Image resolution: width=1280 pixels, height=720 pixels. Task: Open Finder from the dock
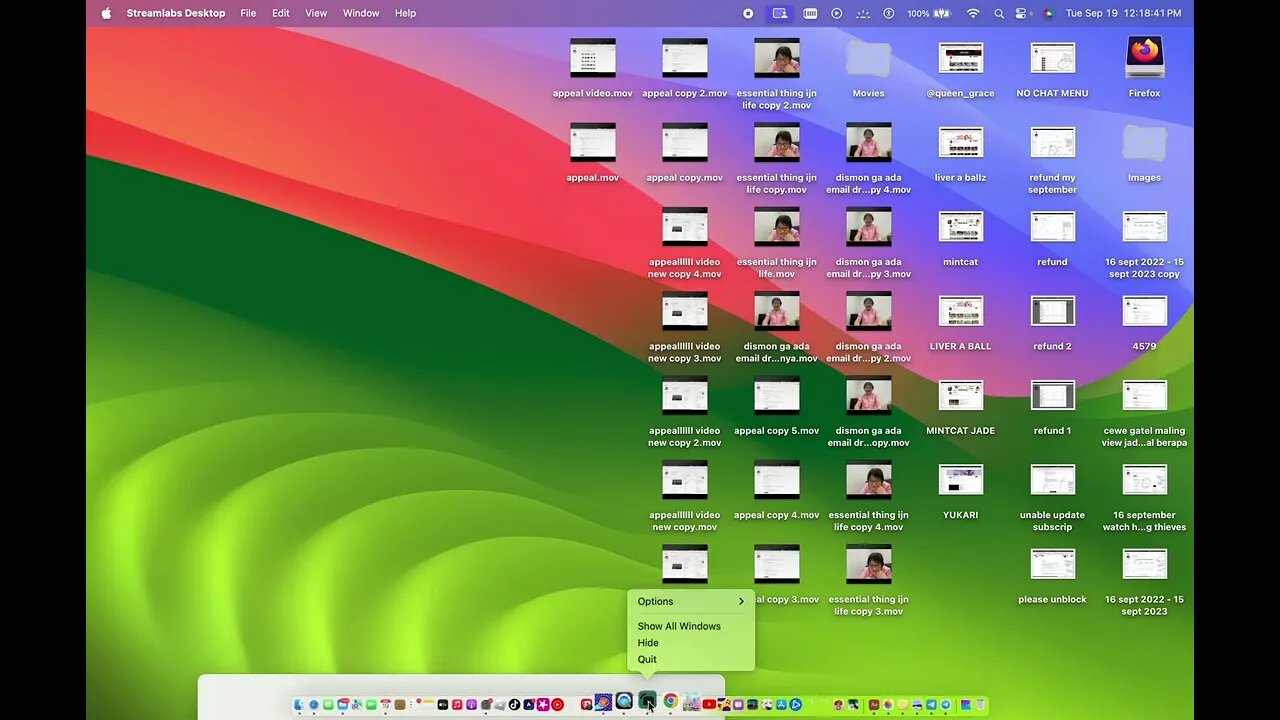298,704
